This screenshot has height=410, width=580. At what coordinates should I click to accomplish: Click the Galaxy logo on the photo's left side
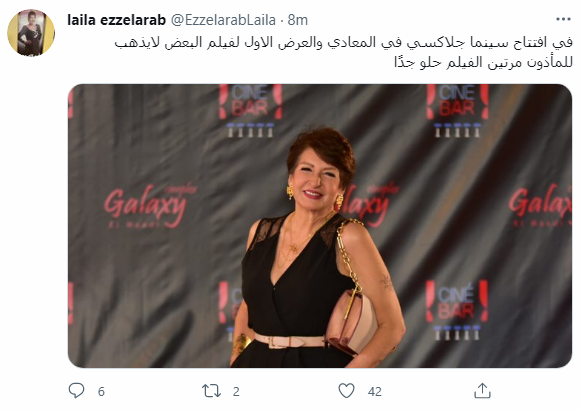pos(150,206)
